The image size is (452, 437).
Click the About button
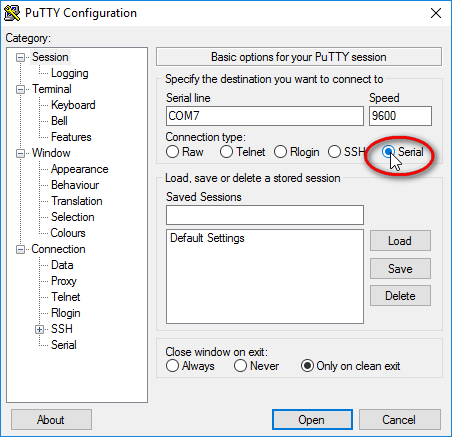[x=51, y=420]
